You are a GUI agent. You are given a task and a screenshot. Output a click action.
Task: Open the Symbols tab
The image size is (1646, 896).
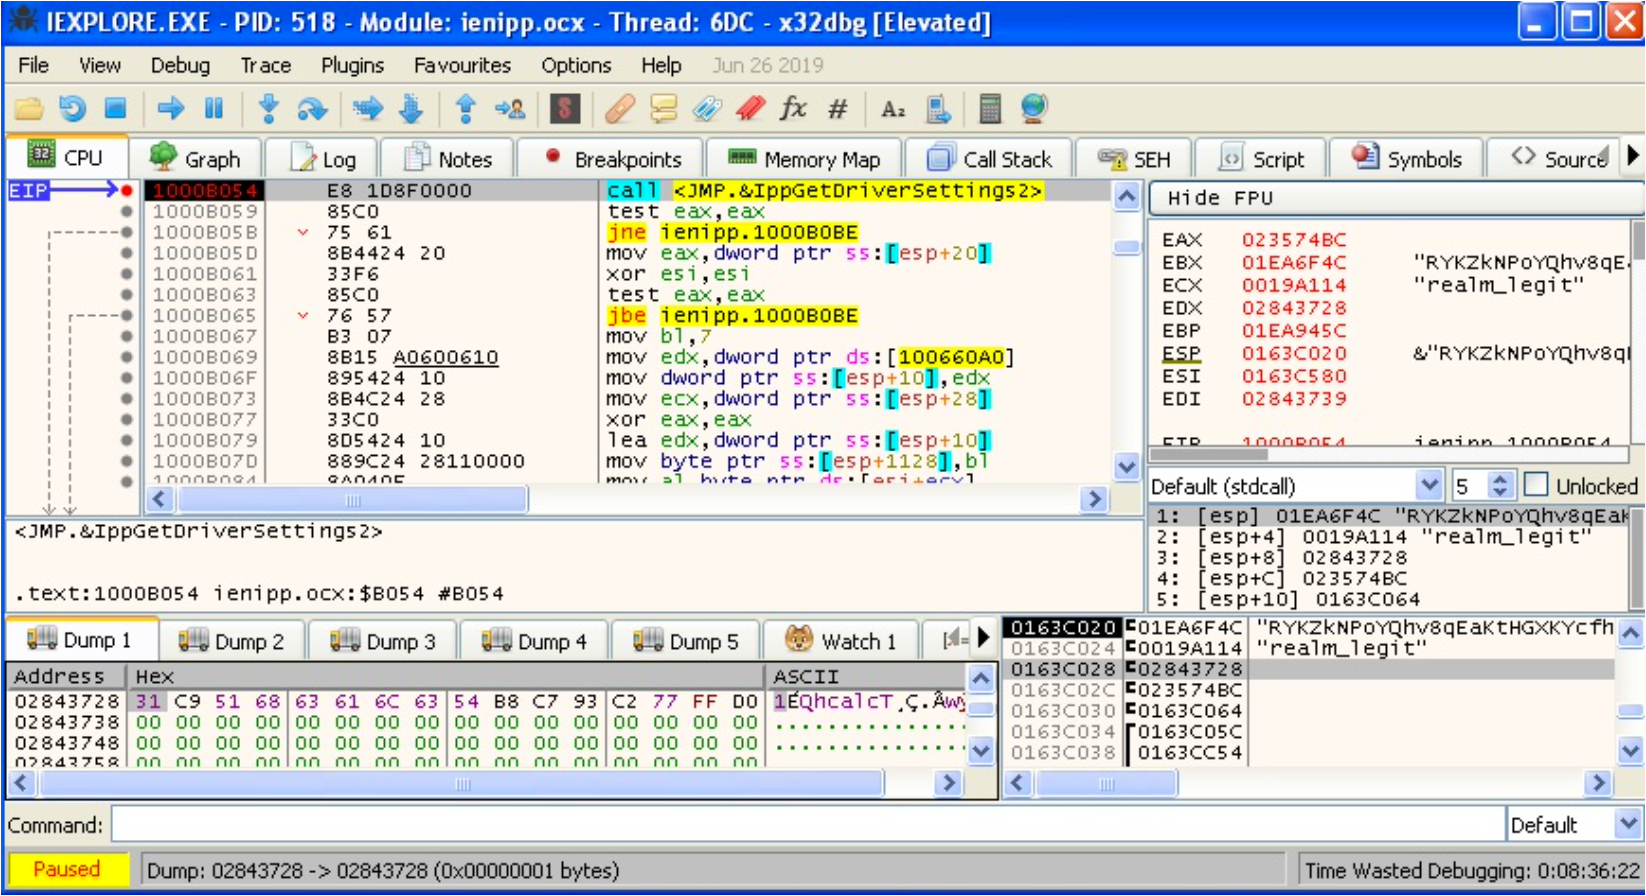pyautogui.click(x=1406, y=159)
